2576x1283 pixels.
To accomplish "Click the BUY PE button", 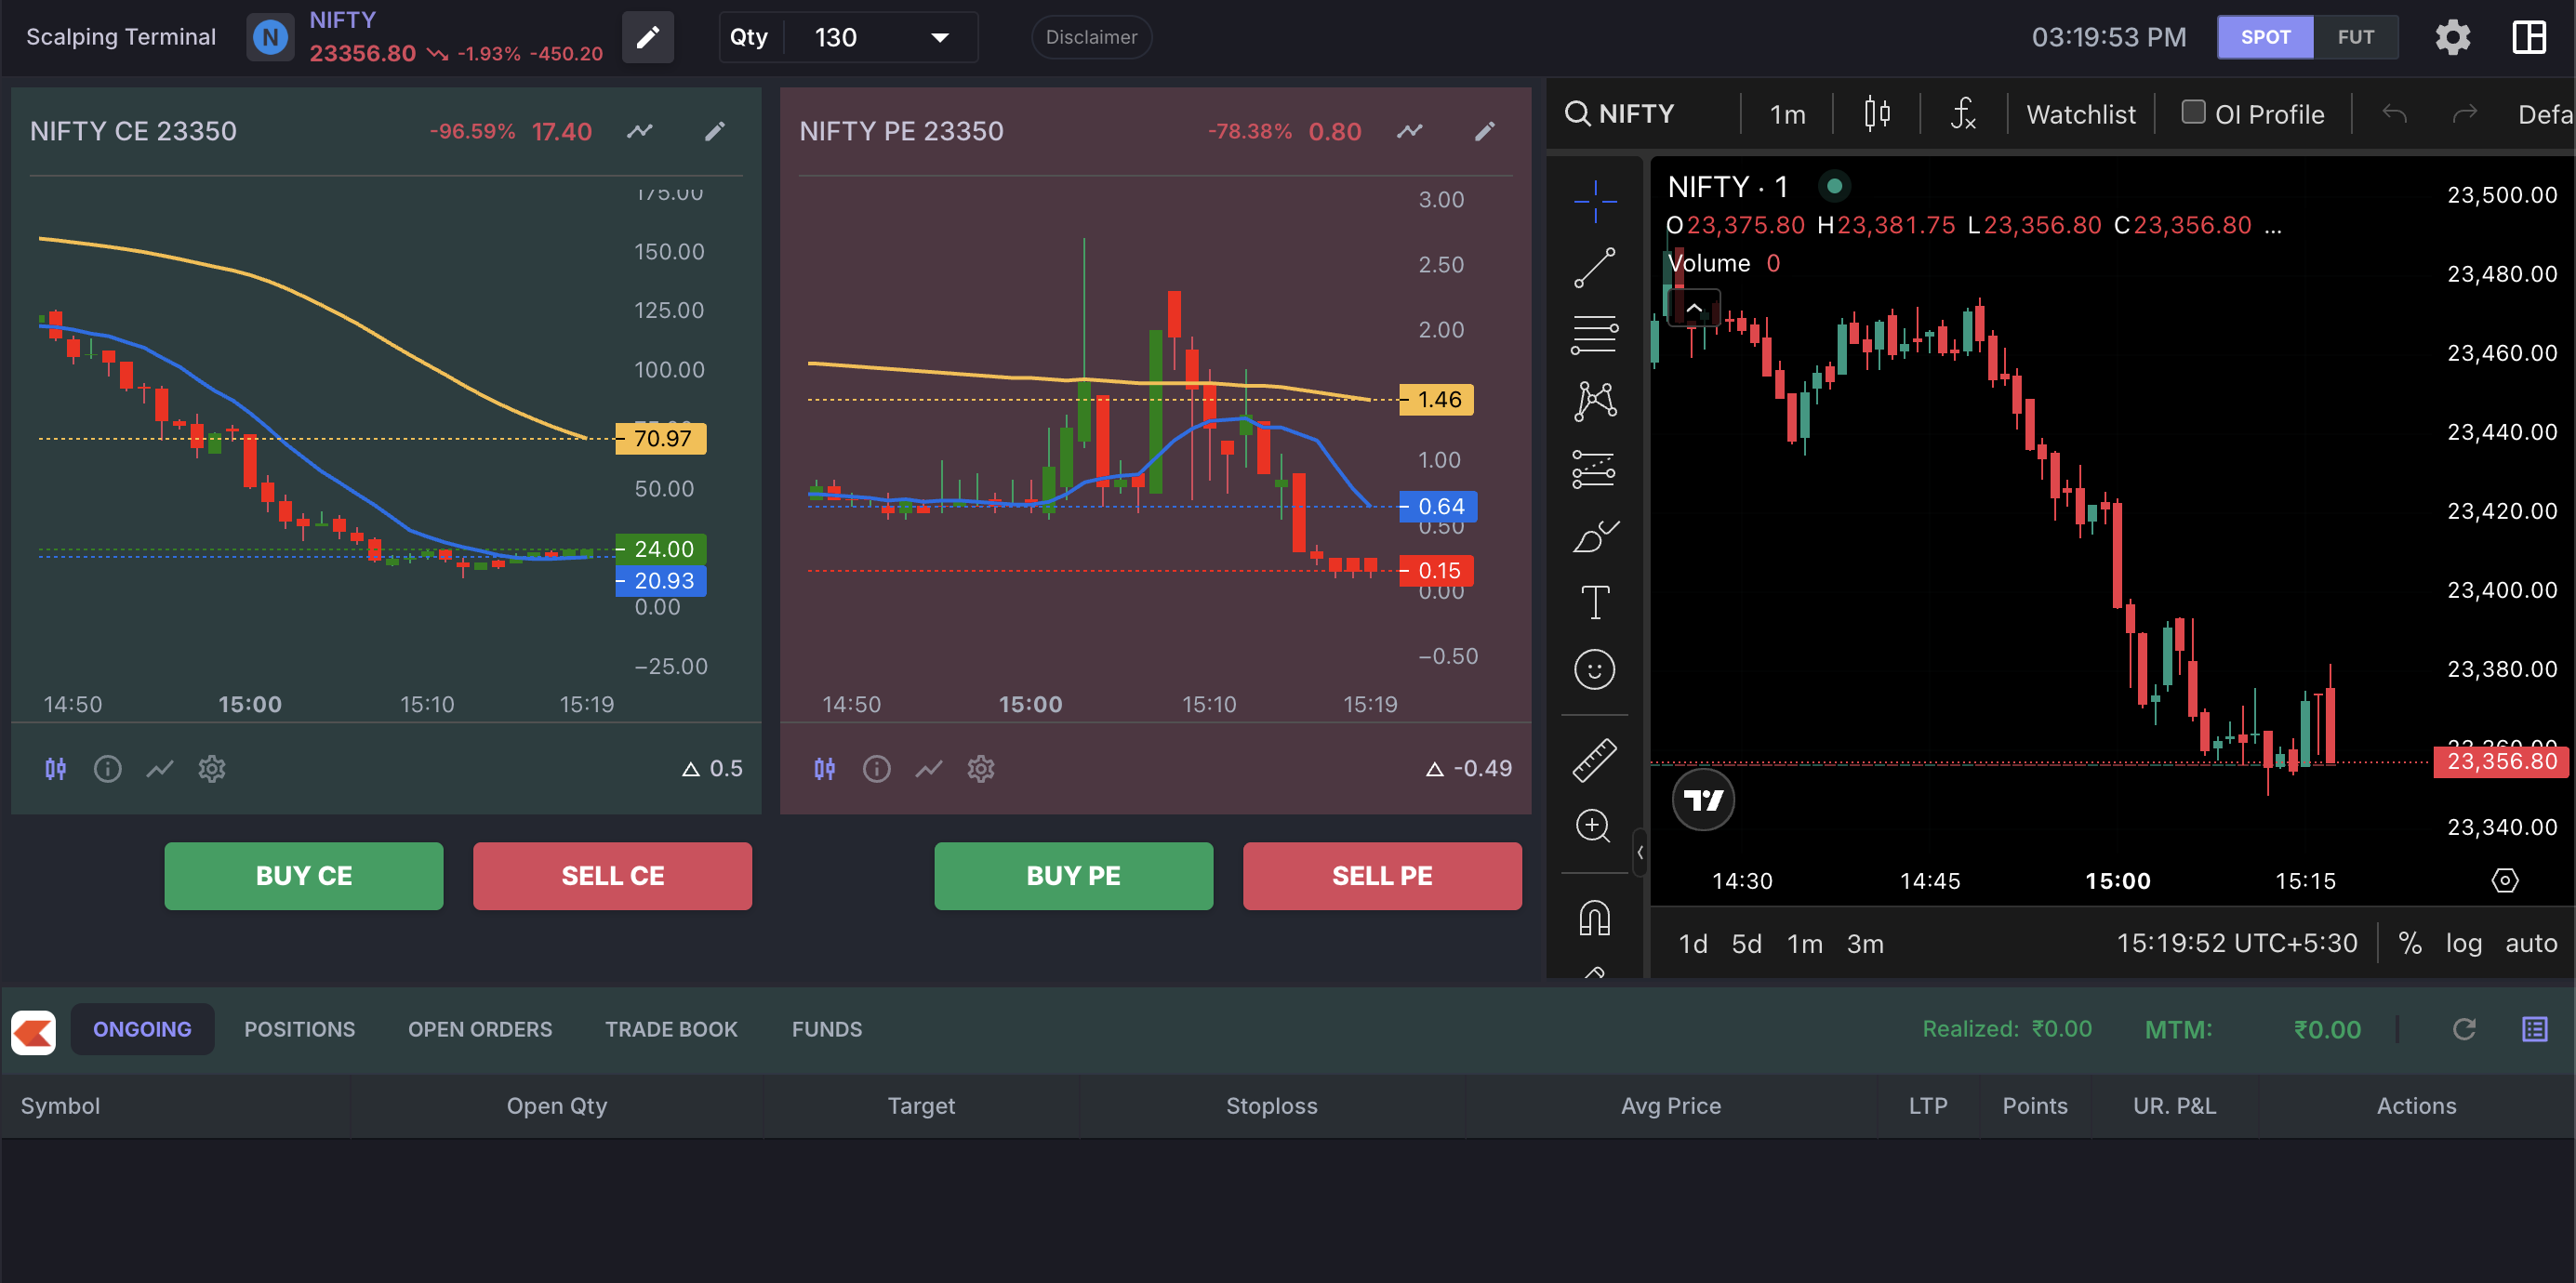I will [x=1073, y=875].
